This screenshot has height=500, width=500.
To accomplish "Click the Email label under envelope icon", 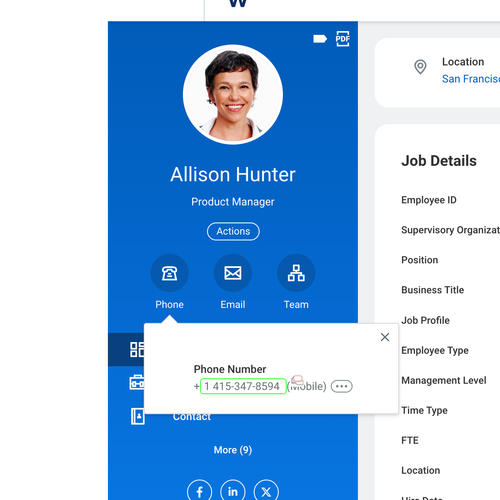I will 233,304.
